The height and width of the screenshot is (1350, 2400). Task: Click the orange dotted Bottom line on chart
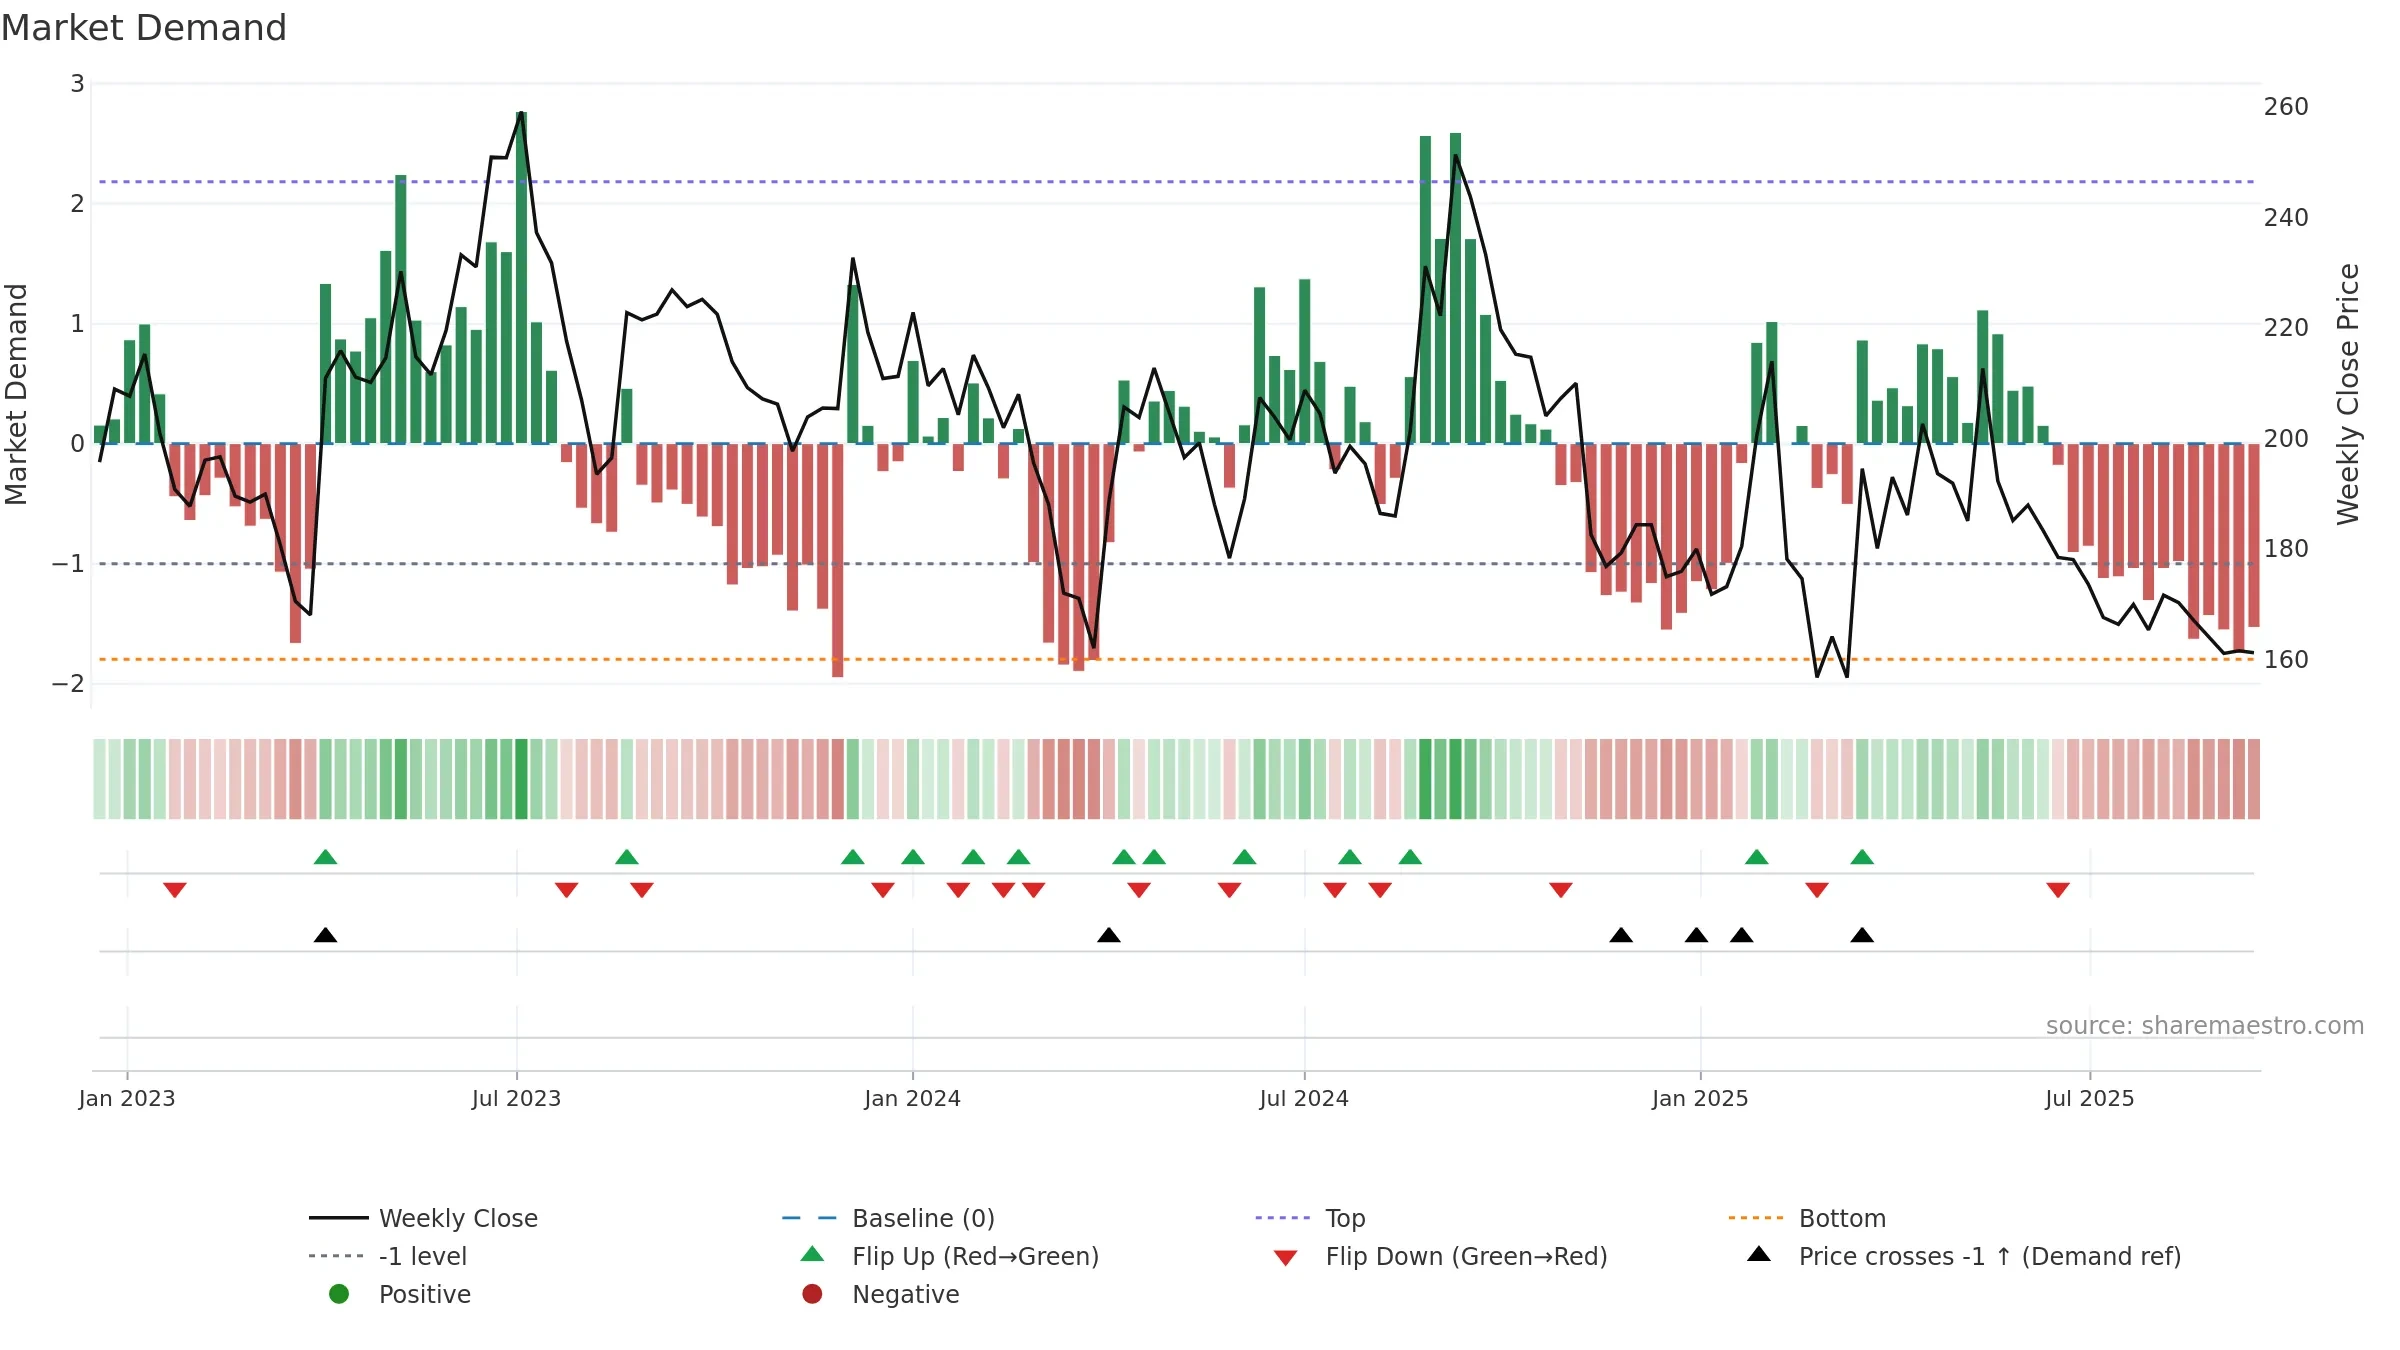1176,659
